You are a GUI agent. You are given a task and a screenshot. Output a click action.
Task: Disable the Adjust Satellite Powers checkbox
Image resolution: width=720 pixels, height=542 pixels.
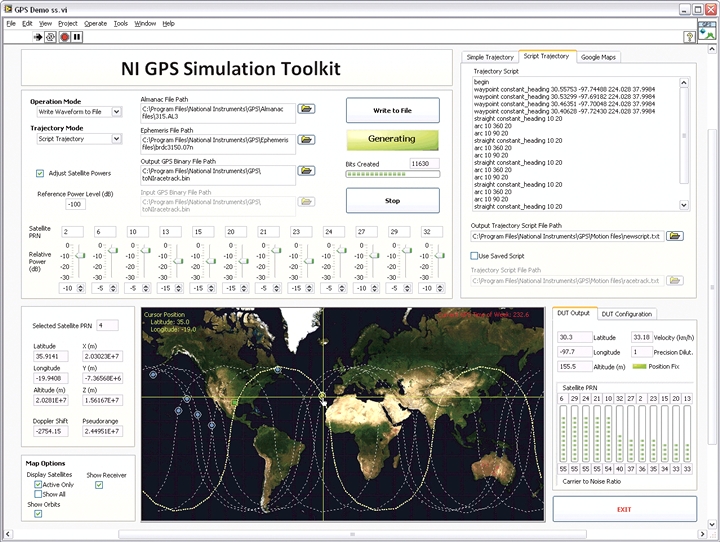(x=40, y=173)
